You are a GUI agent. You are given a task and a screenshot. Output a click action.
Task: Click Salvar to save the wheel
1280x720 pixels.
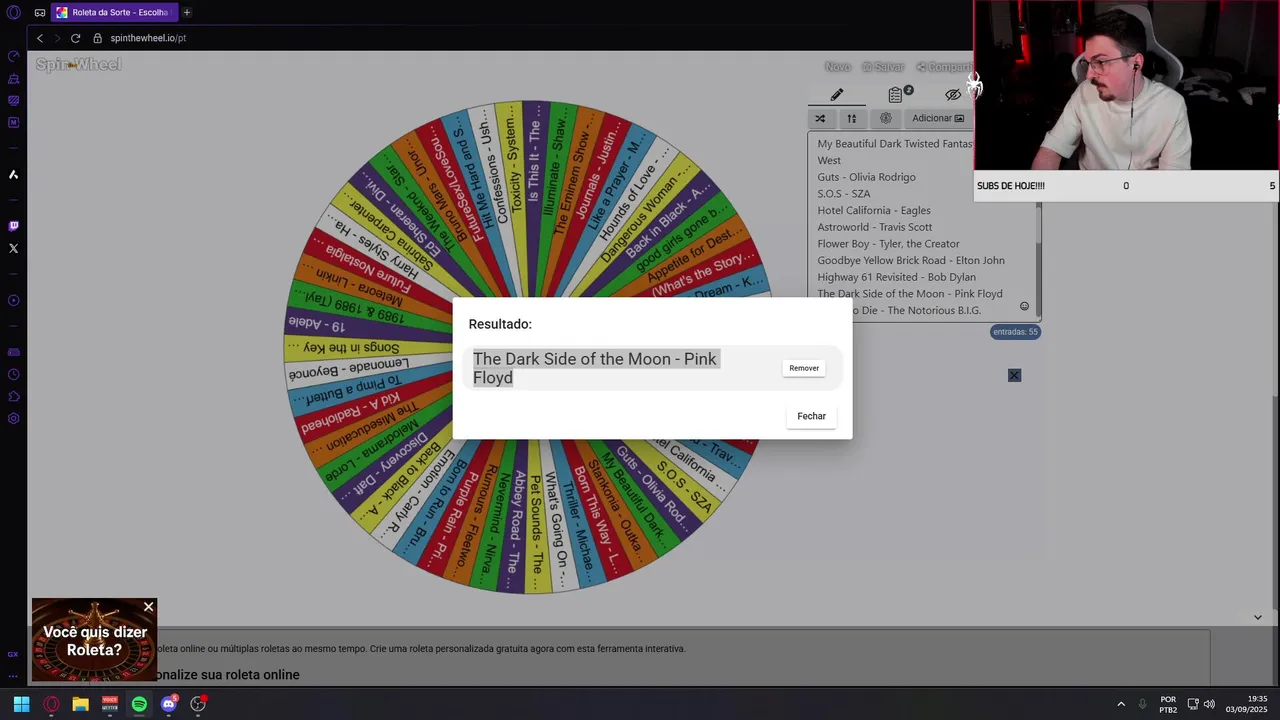[x=883, y=67]
